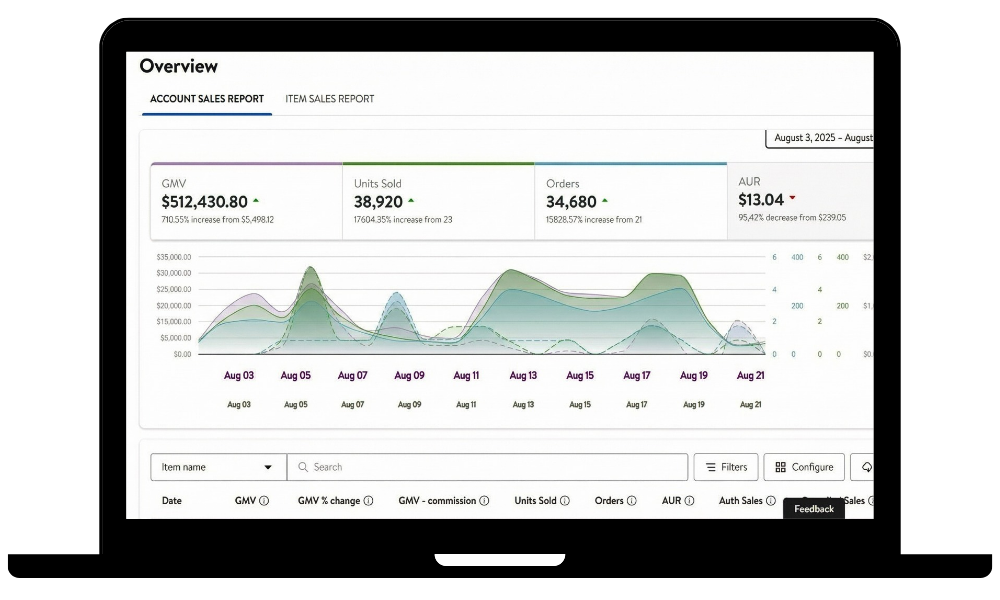Toggle the GMV metric card

click(246, 202)
